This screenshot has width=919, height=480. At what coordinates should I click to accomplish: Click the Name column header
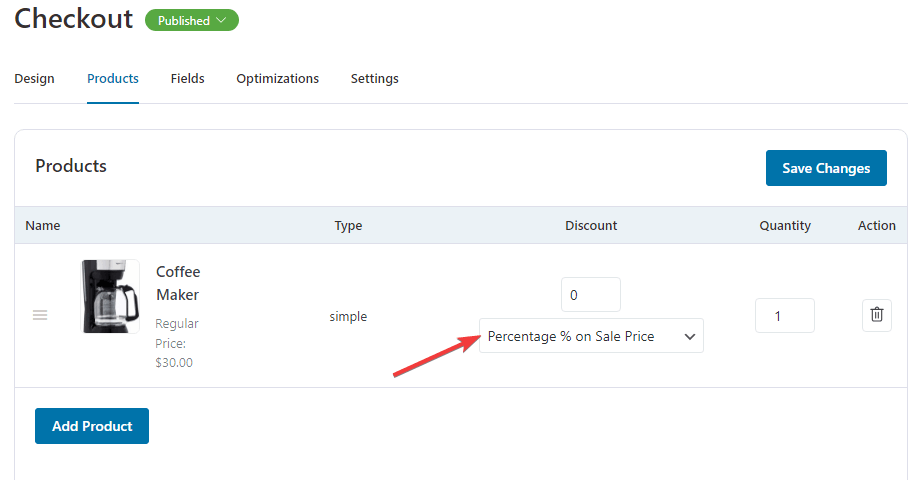pyautogui.click(x=43, y=226)
